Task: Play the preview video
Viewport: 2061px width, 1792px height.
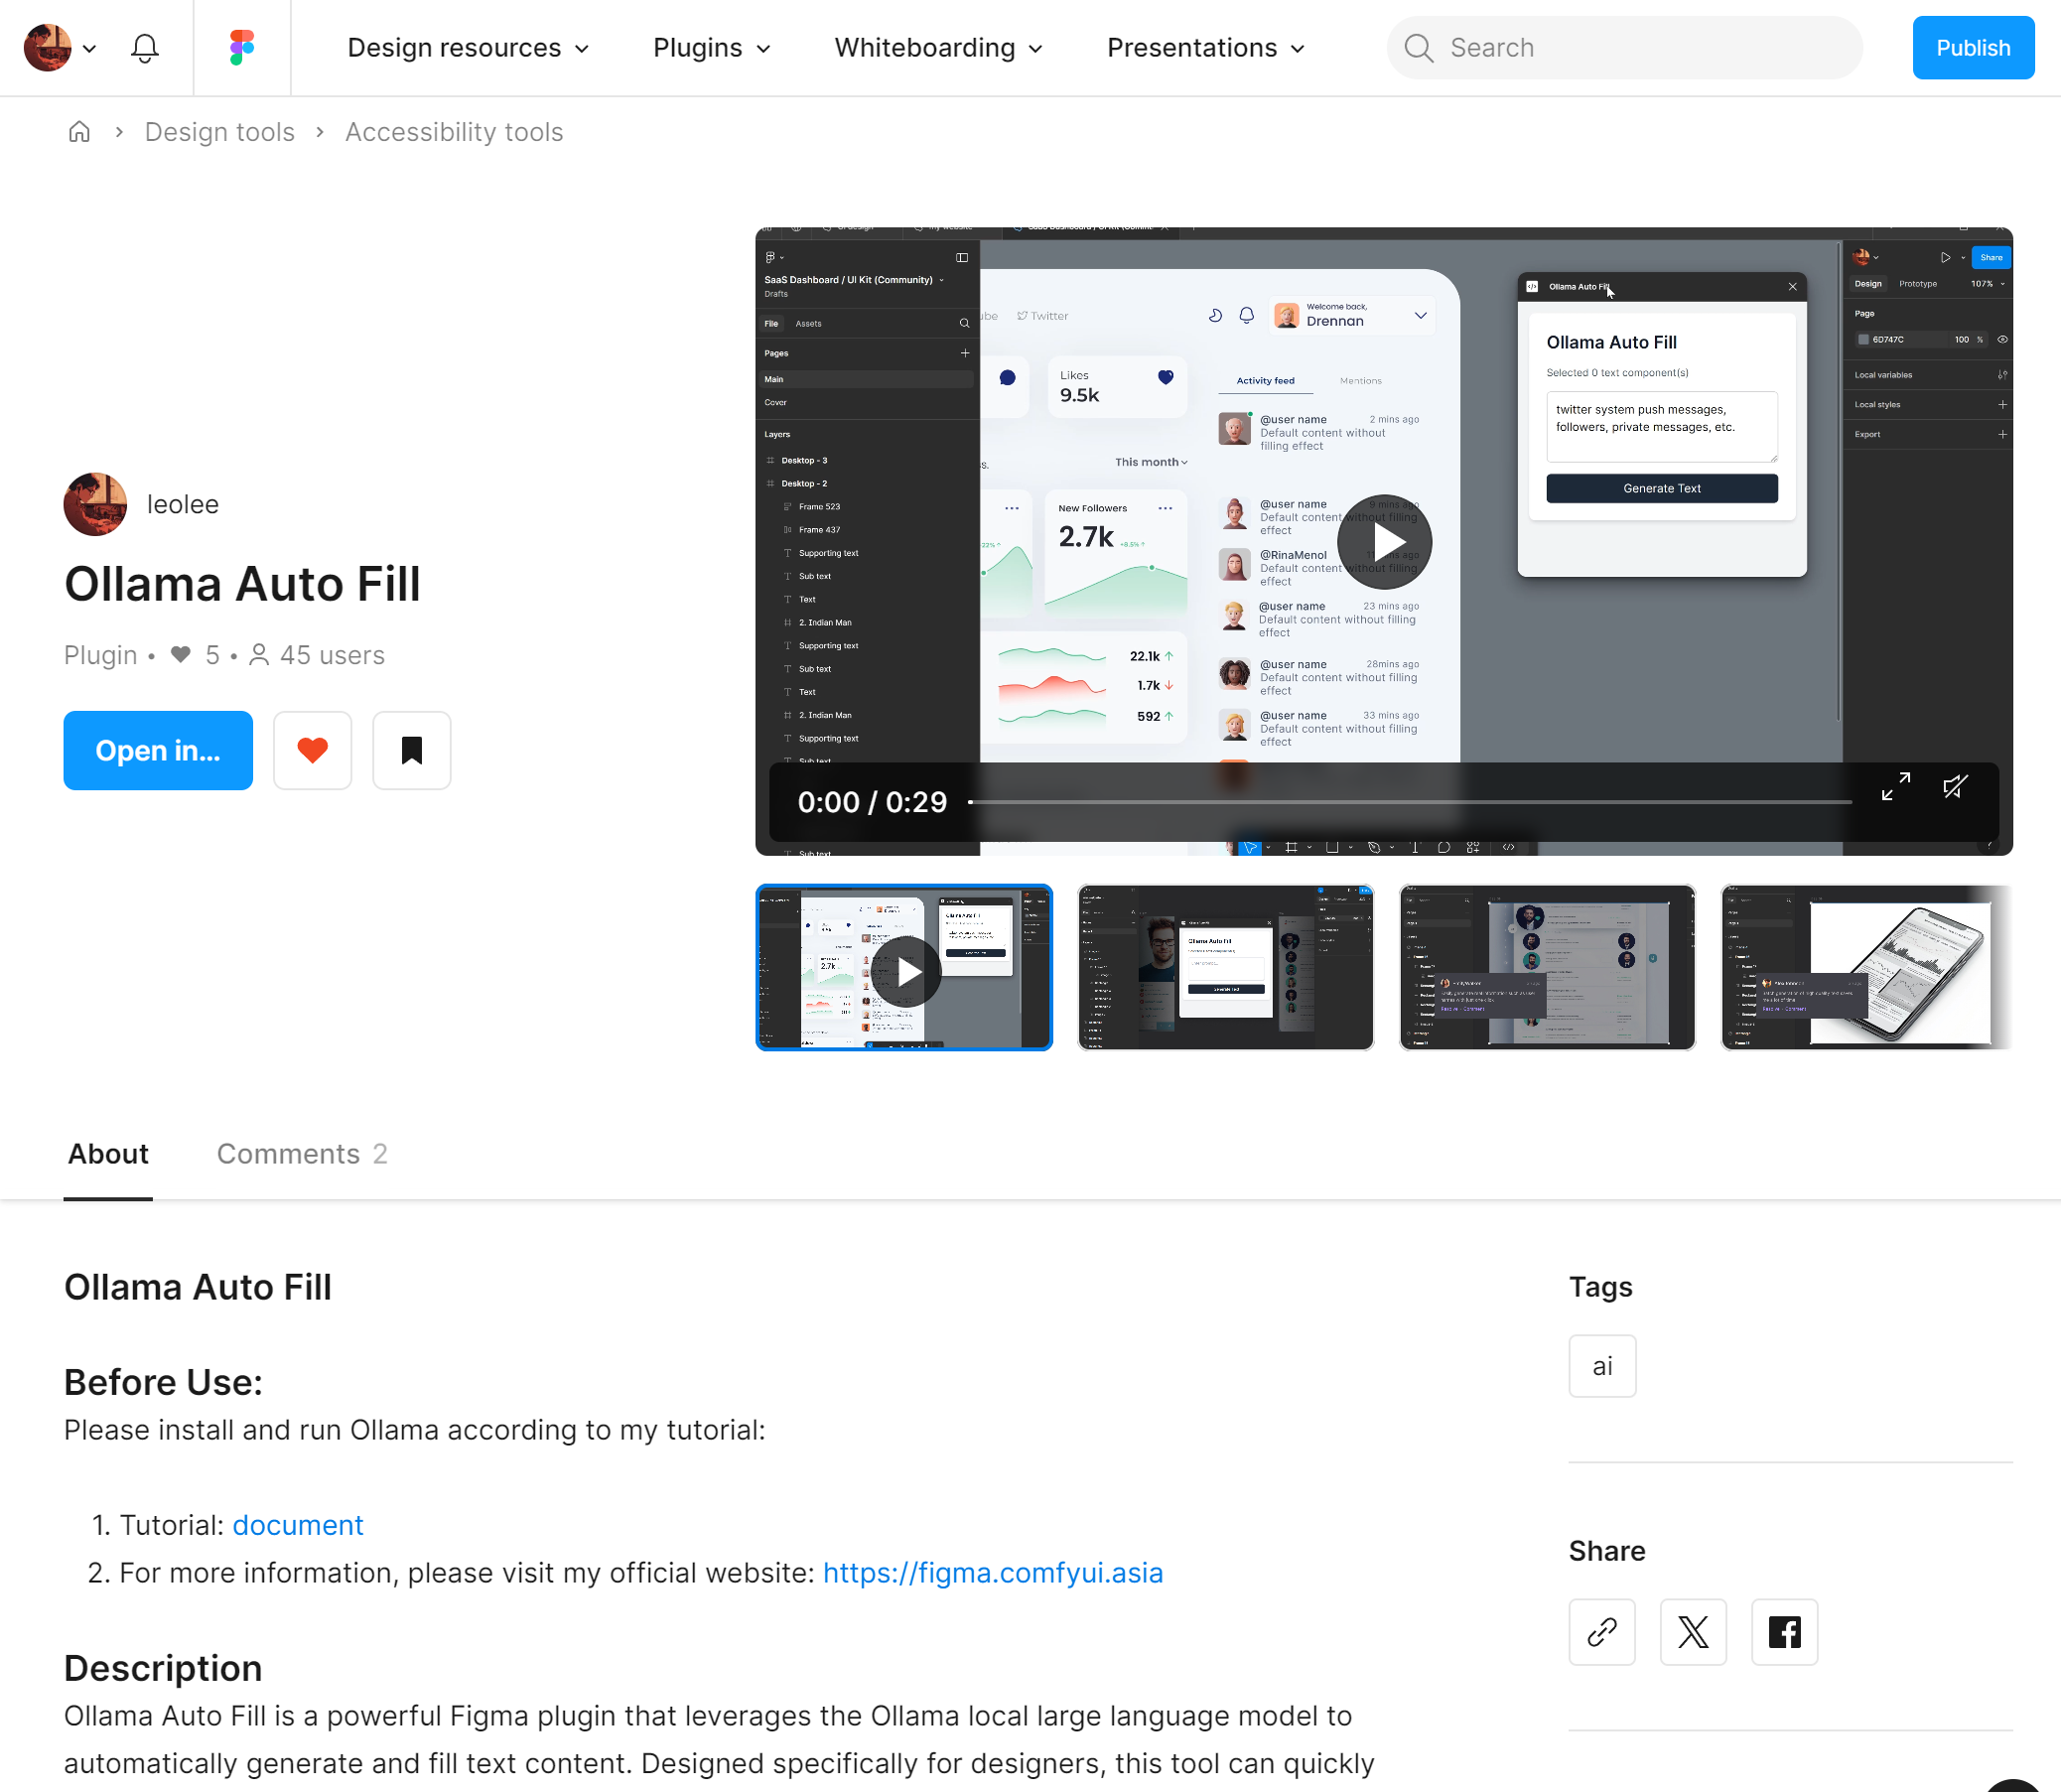Action: [1384, 542]
